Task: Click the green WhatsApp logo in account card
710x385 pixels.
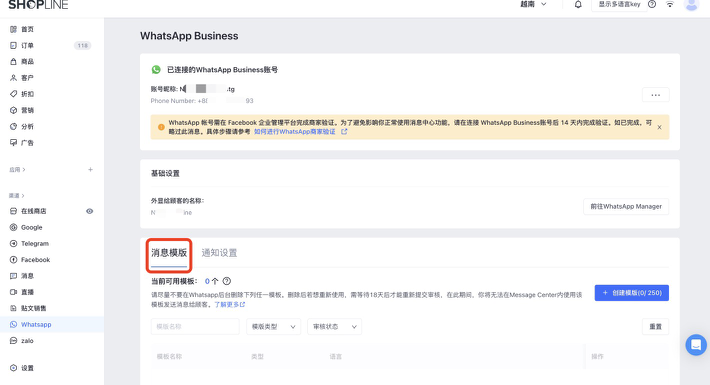Action: tap(156, 70)
